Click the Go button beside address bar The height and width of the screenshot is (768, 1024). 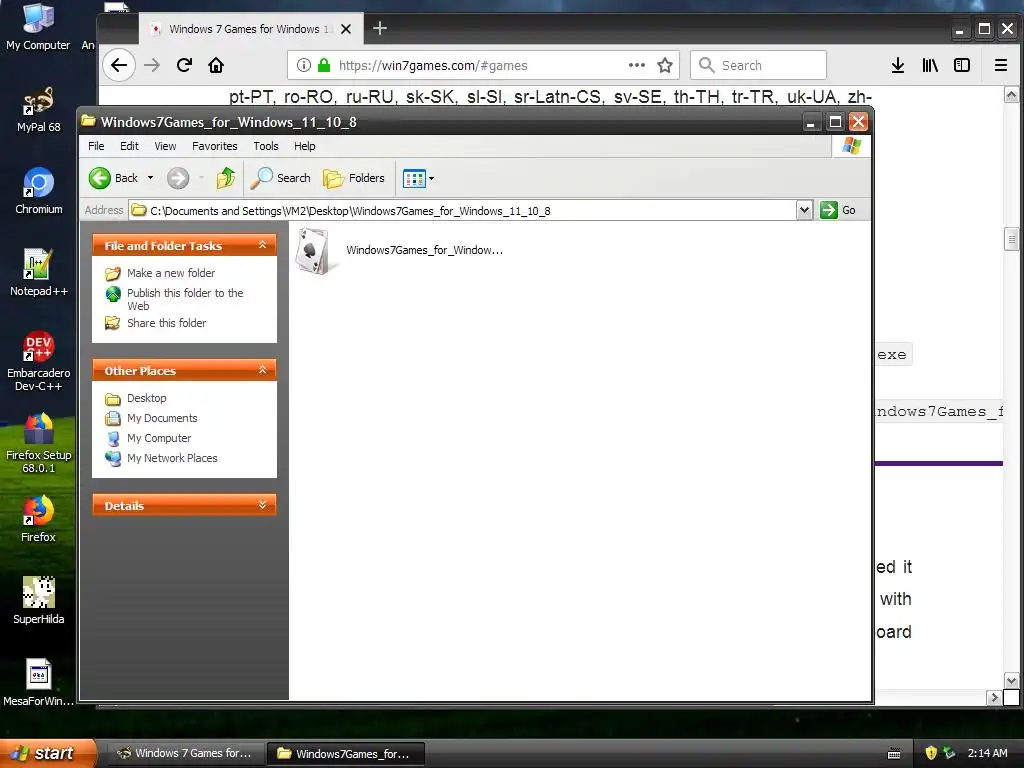point(839,210)
